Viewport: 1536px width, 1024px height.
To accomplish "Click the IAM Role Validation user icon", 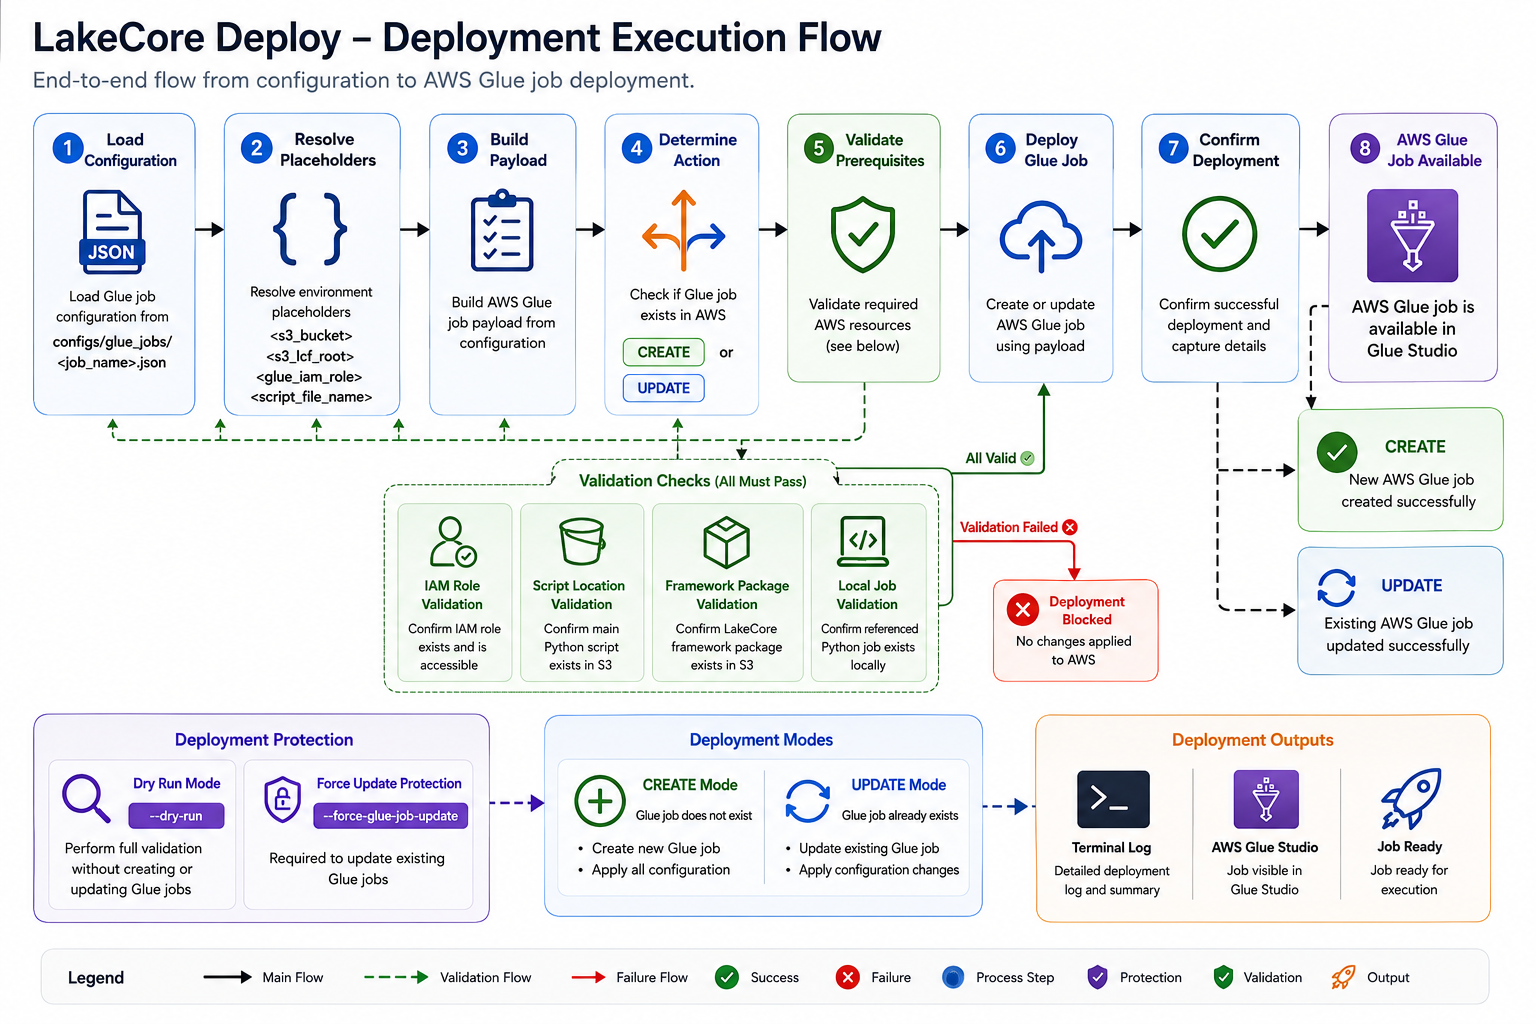I will [x=452, y=542].
